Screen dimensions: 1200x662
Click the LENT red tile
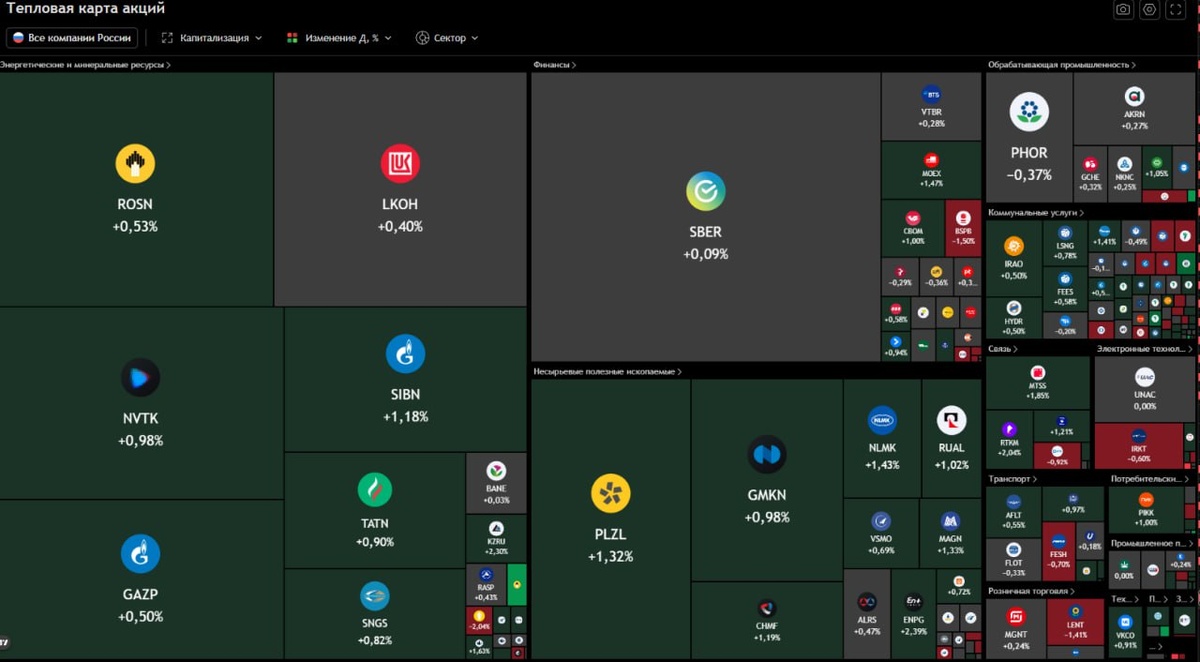[x=1076, y=621]
